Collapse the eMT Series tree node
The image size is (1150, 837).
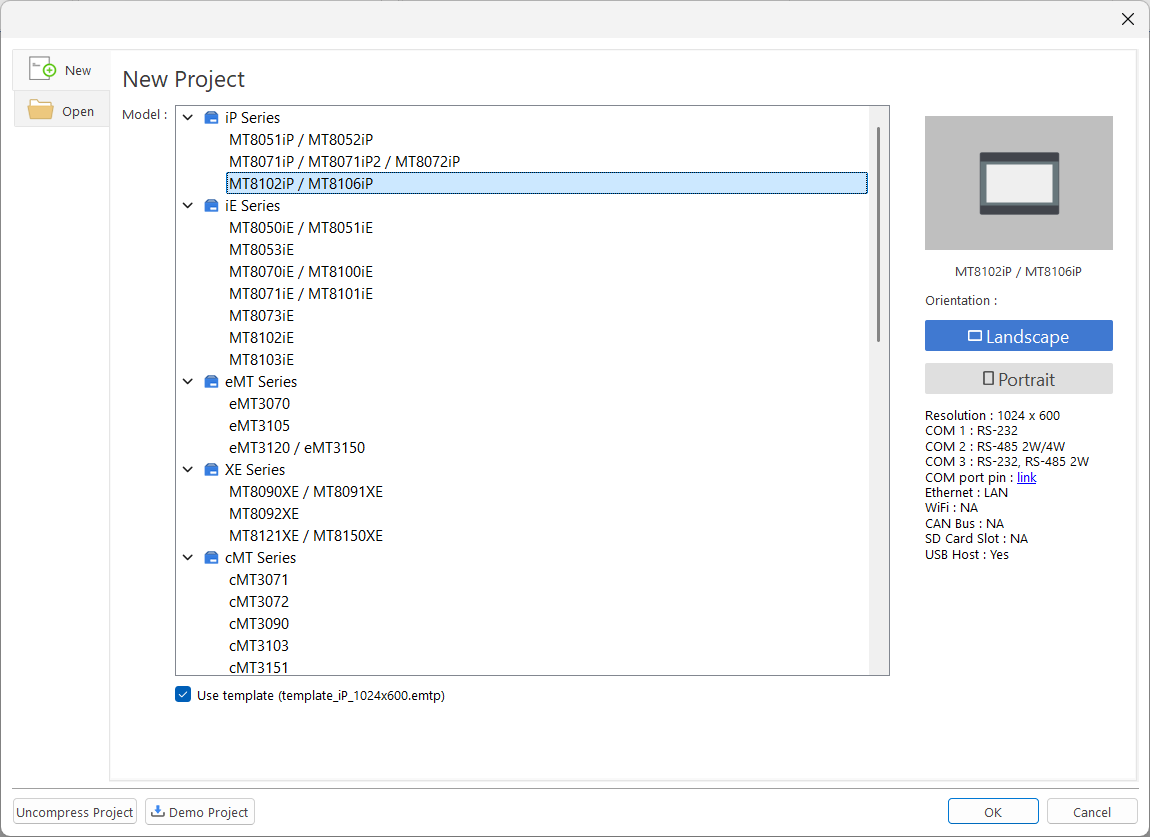click(x=188, y=381)
